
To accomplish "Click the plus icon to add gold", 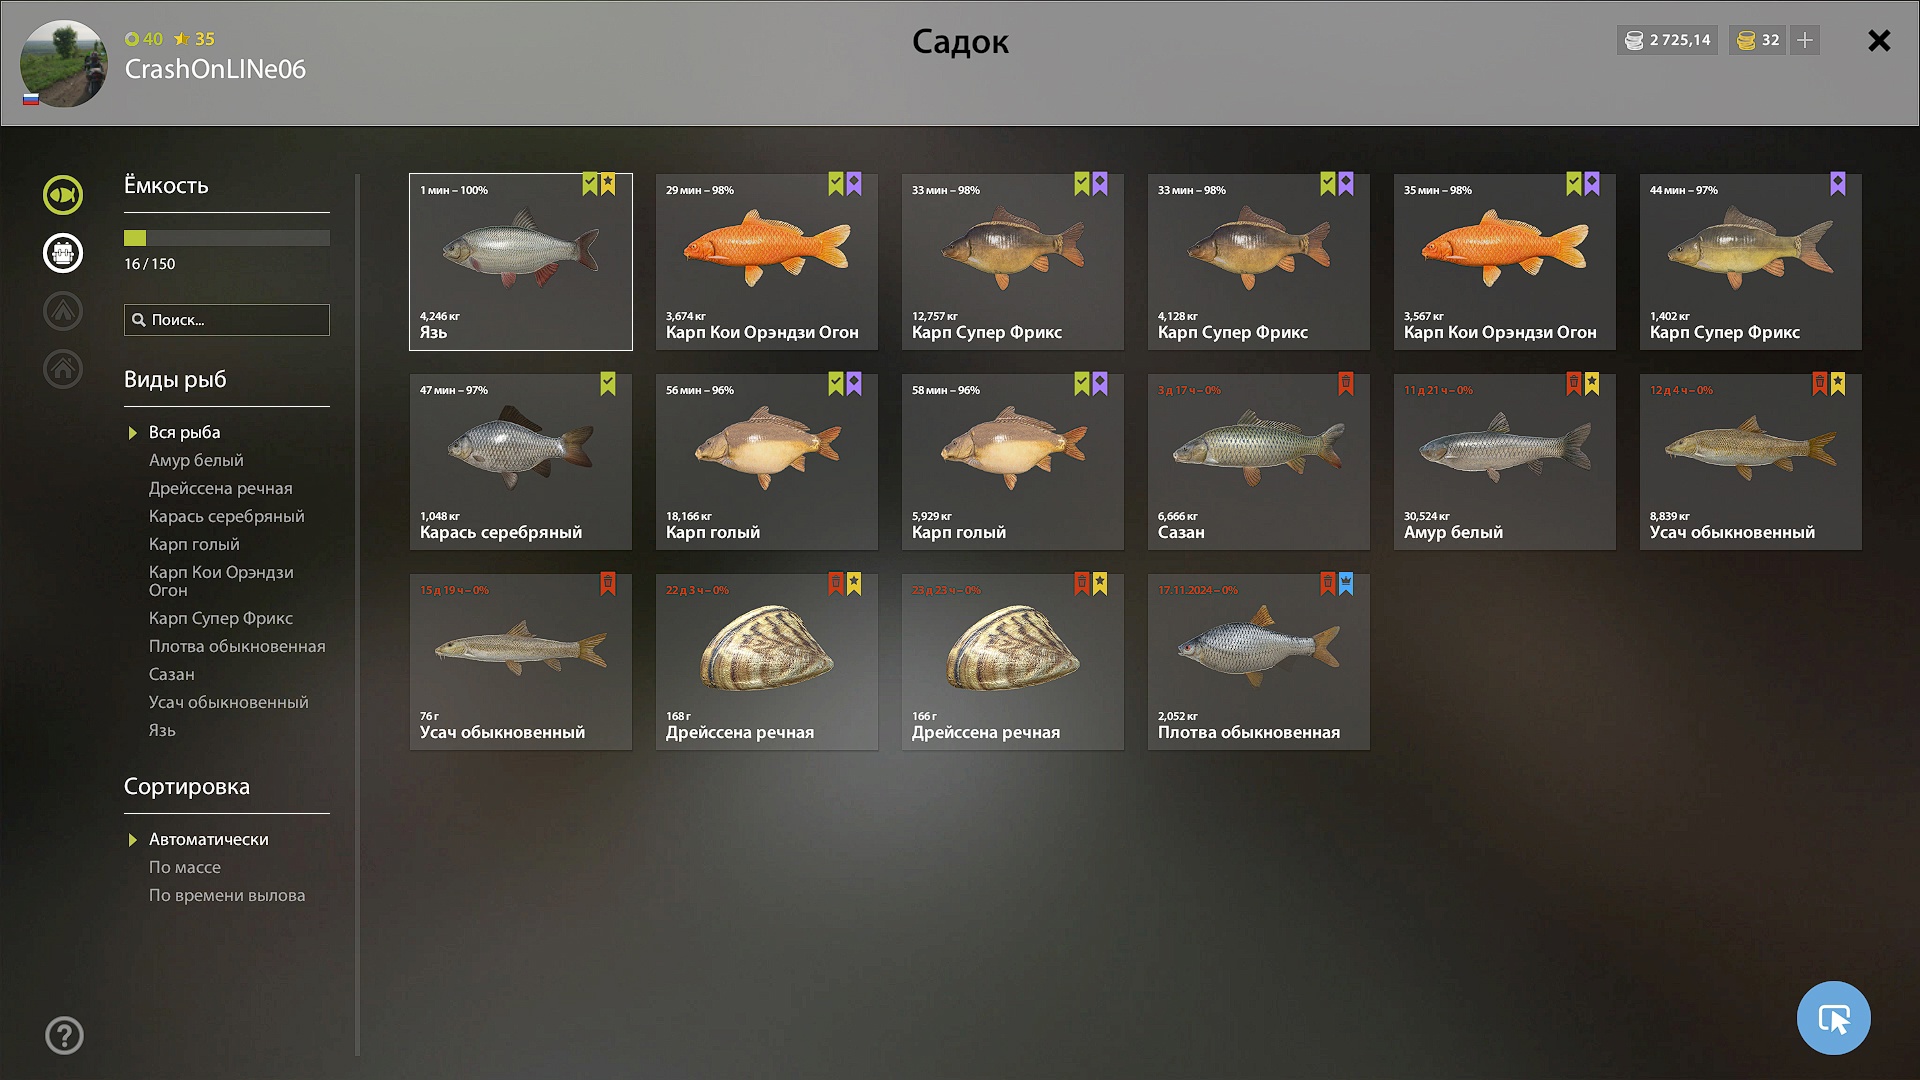I will [1805, 40].
